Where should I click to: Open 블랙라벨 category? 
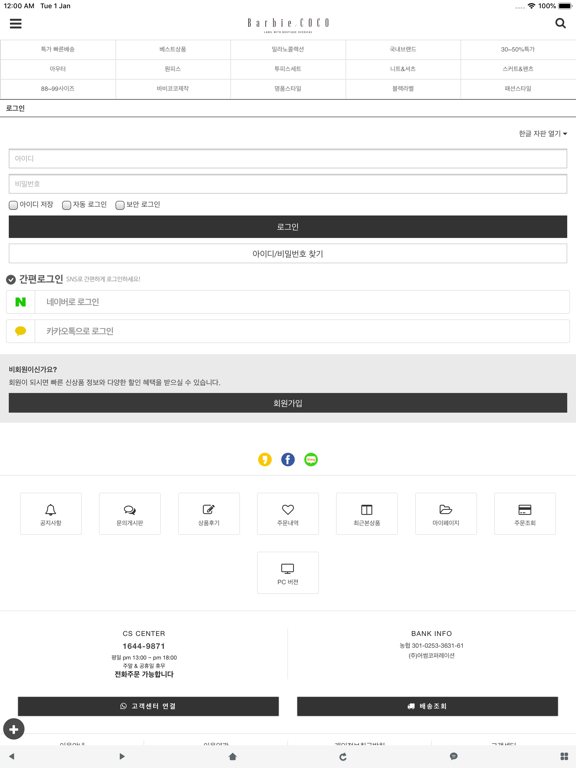click(x=403, y=89)
